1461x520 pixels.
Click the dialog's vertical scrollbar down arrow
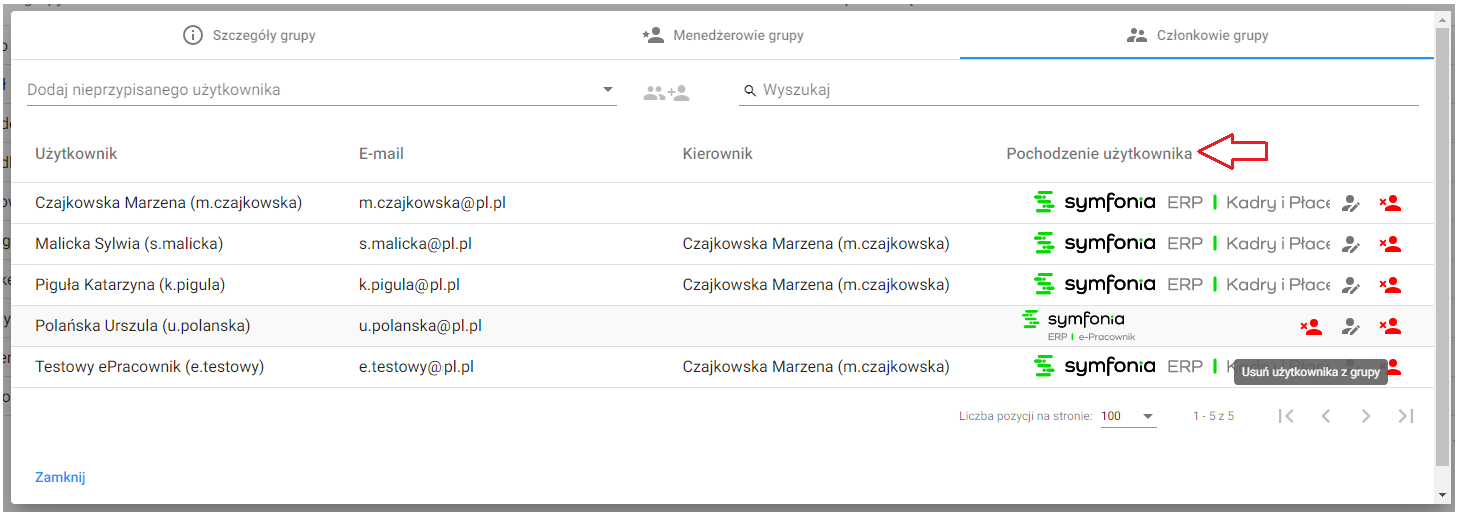1441,495
